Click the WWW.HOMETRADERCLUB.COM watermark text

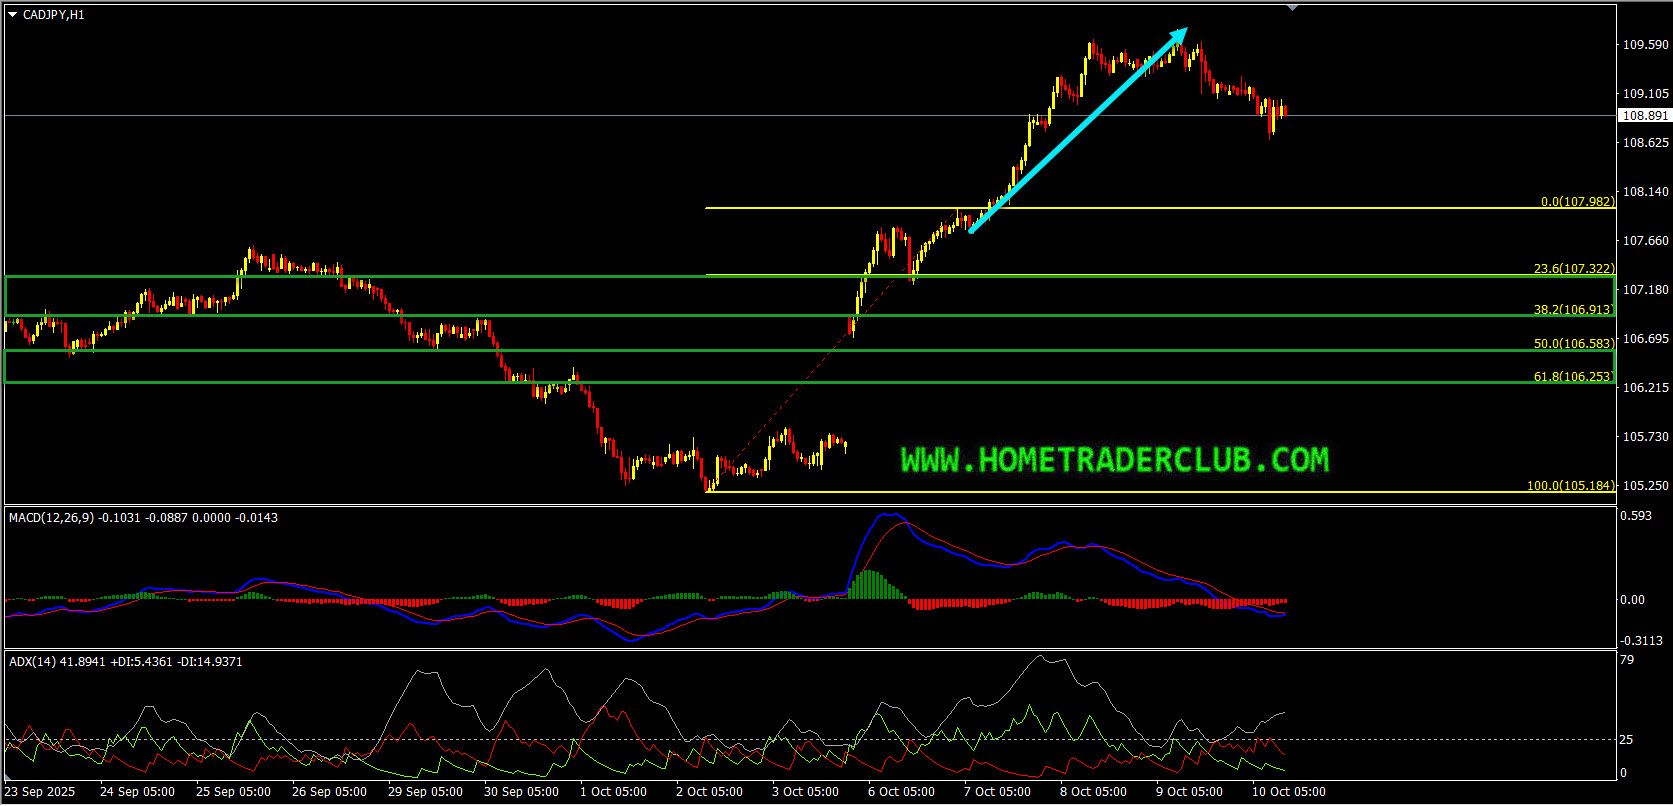pos(1115,460)
